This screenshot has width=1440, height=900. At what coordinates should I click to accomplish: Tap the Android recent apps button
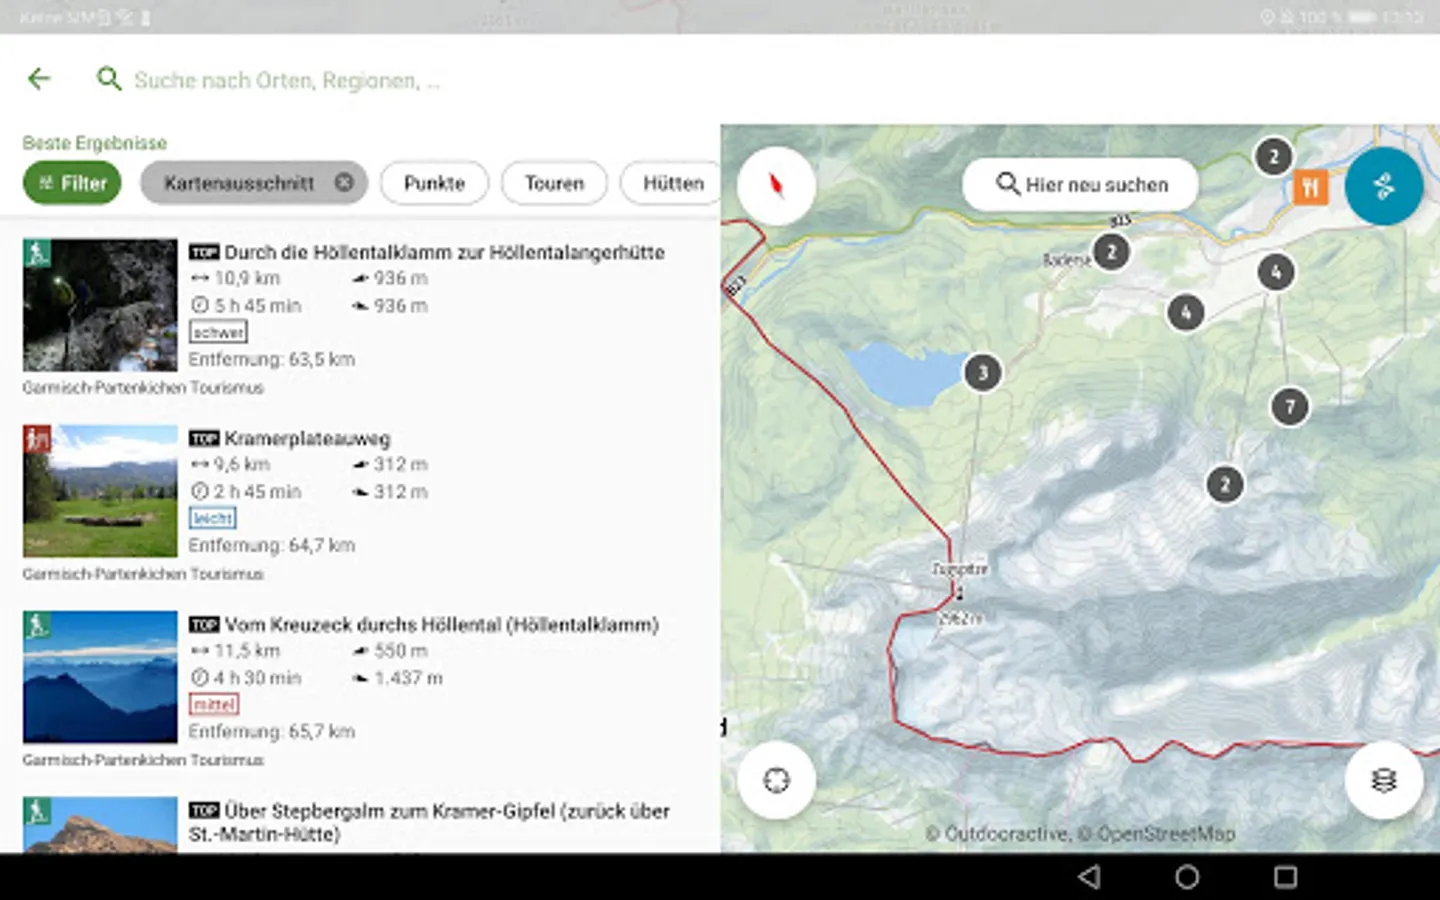pyautogui.click(x=1285, y=877)
